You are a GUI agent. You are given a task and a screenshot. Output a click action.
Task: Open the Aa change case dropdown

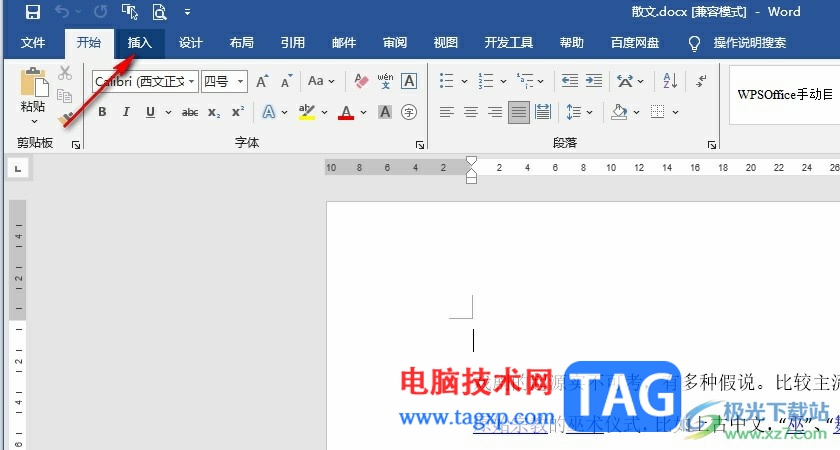[321, 81]
